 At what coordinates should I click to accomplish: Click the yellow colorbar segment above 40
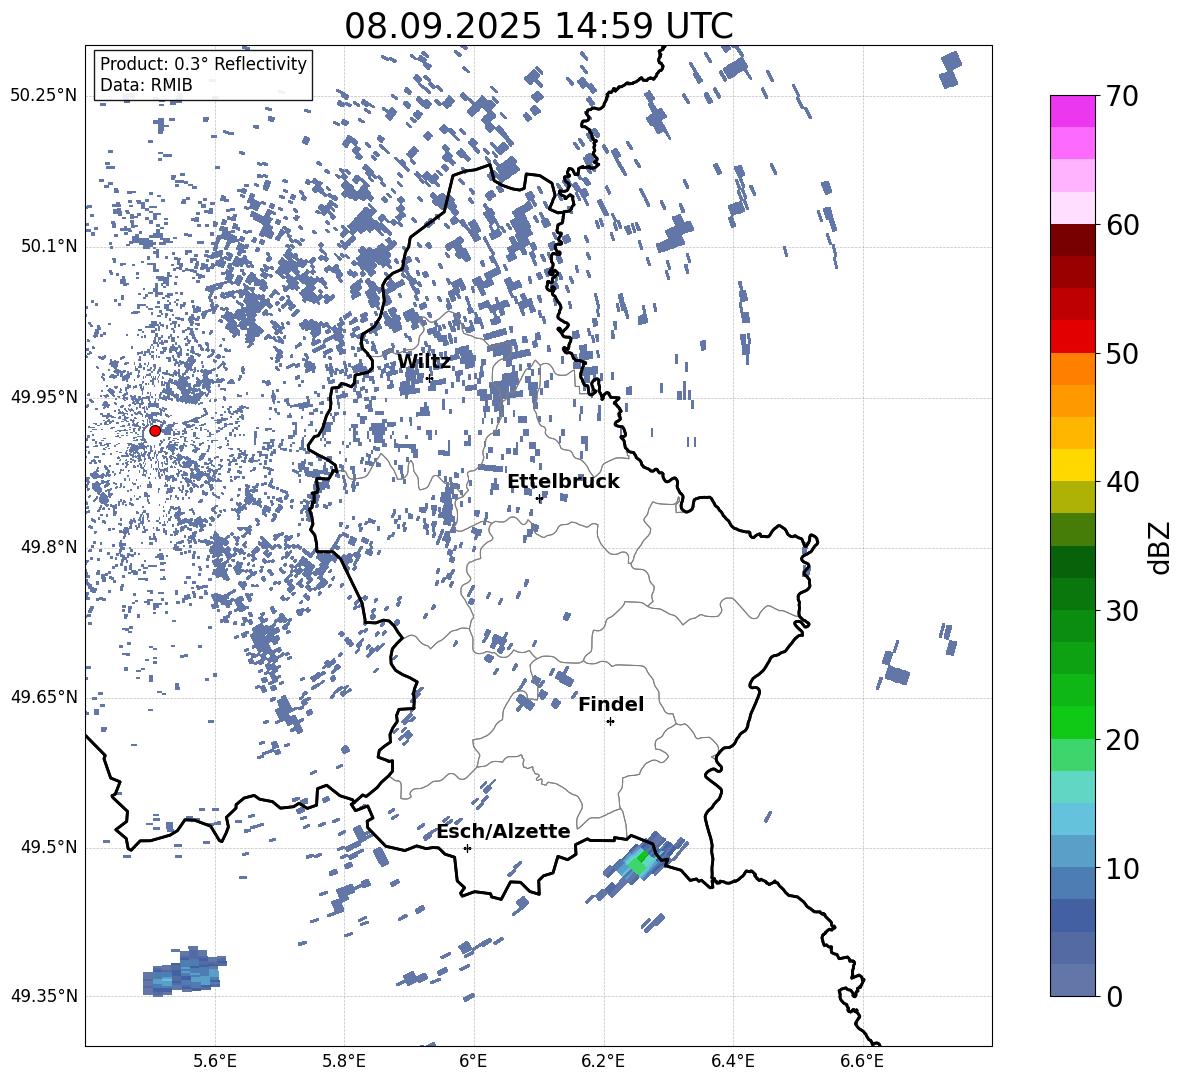click(1072, 465)
